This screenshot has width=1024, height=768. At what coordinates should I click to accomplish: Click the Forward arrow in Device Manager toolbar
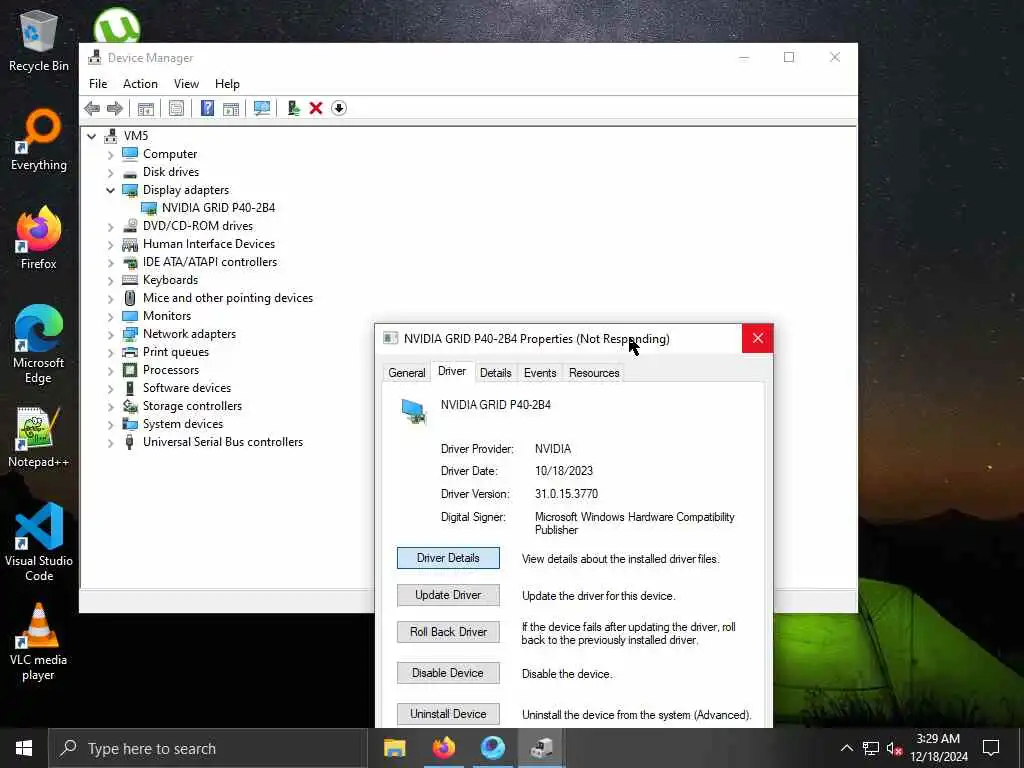115,108
